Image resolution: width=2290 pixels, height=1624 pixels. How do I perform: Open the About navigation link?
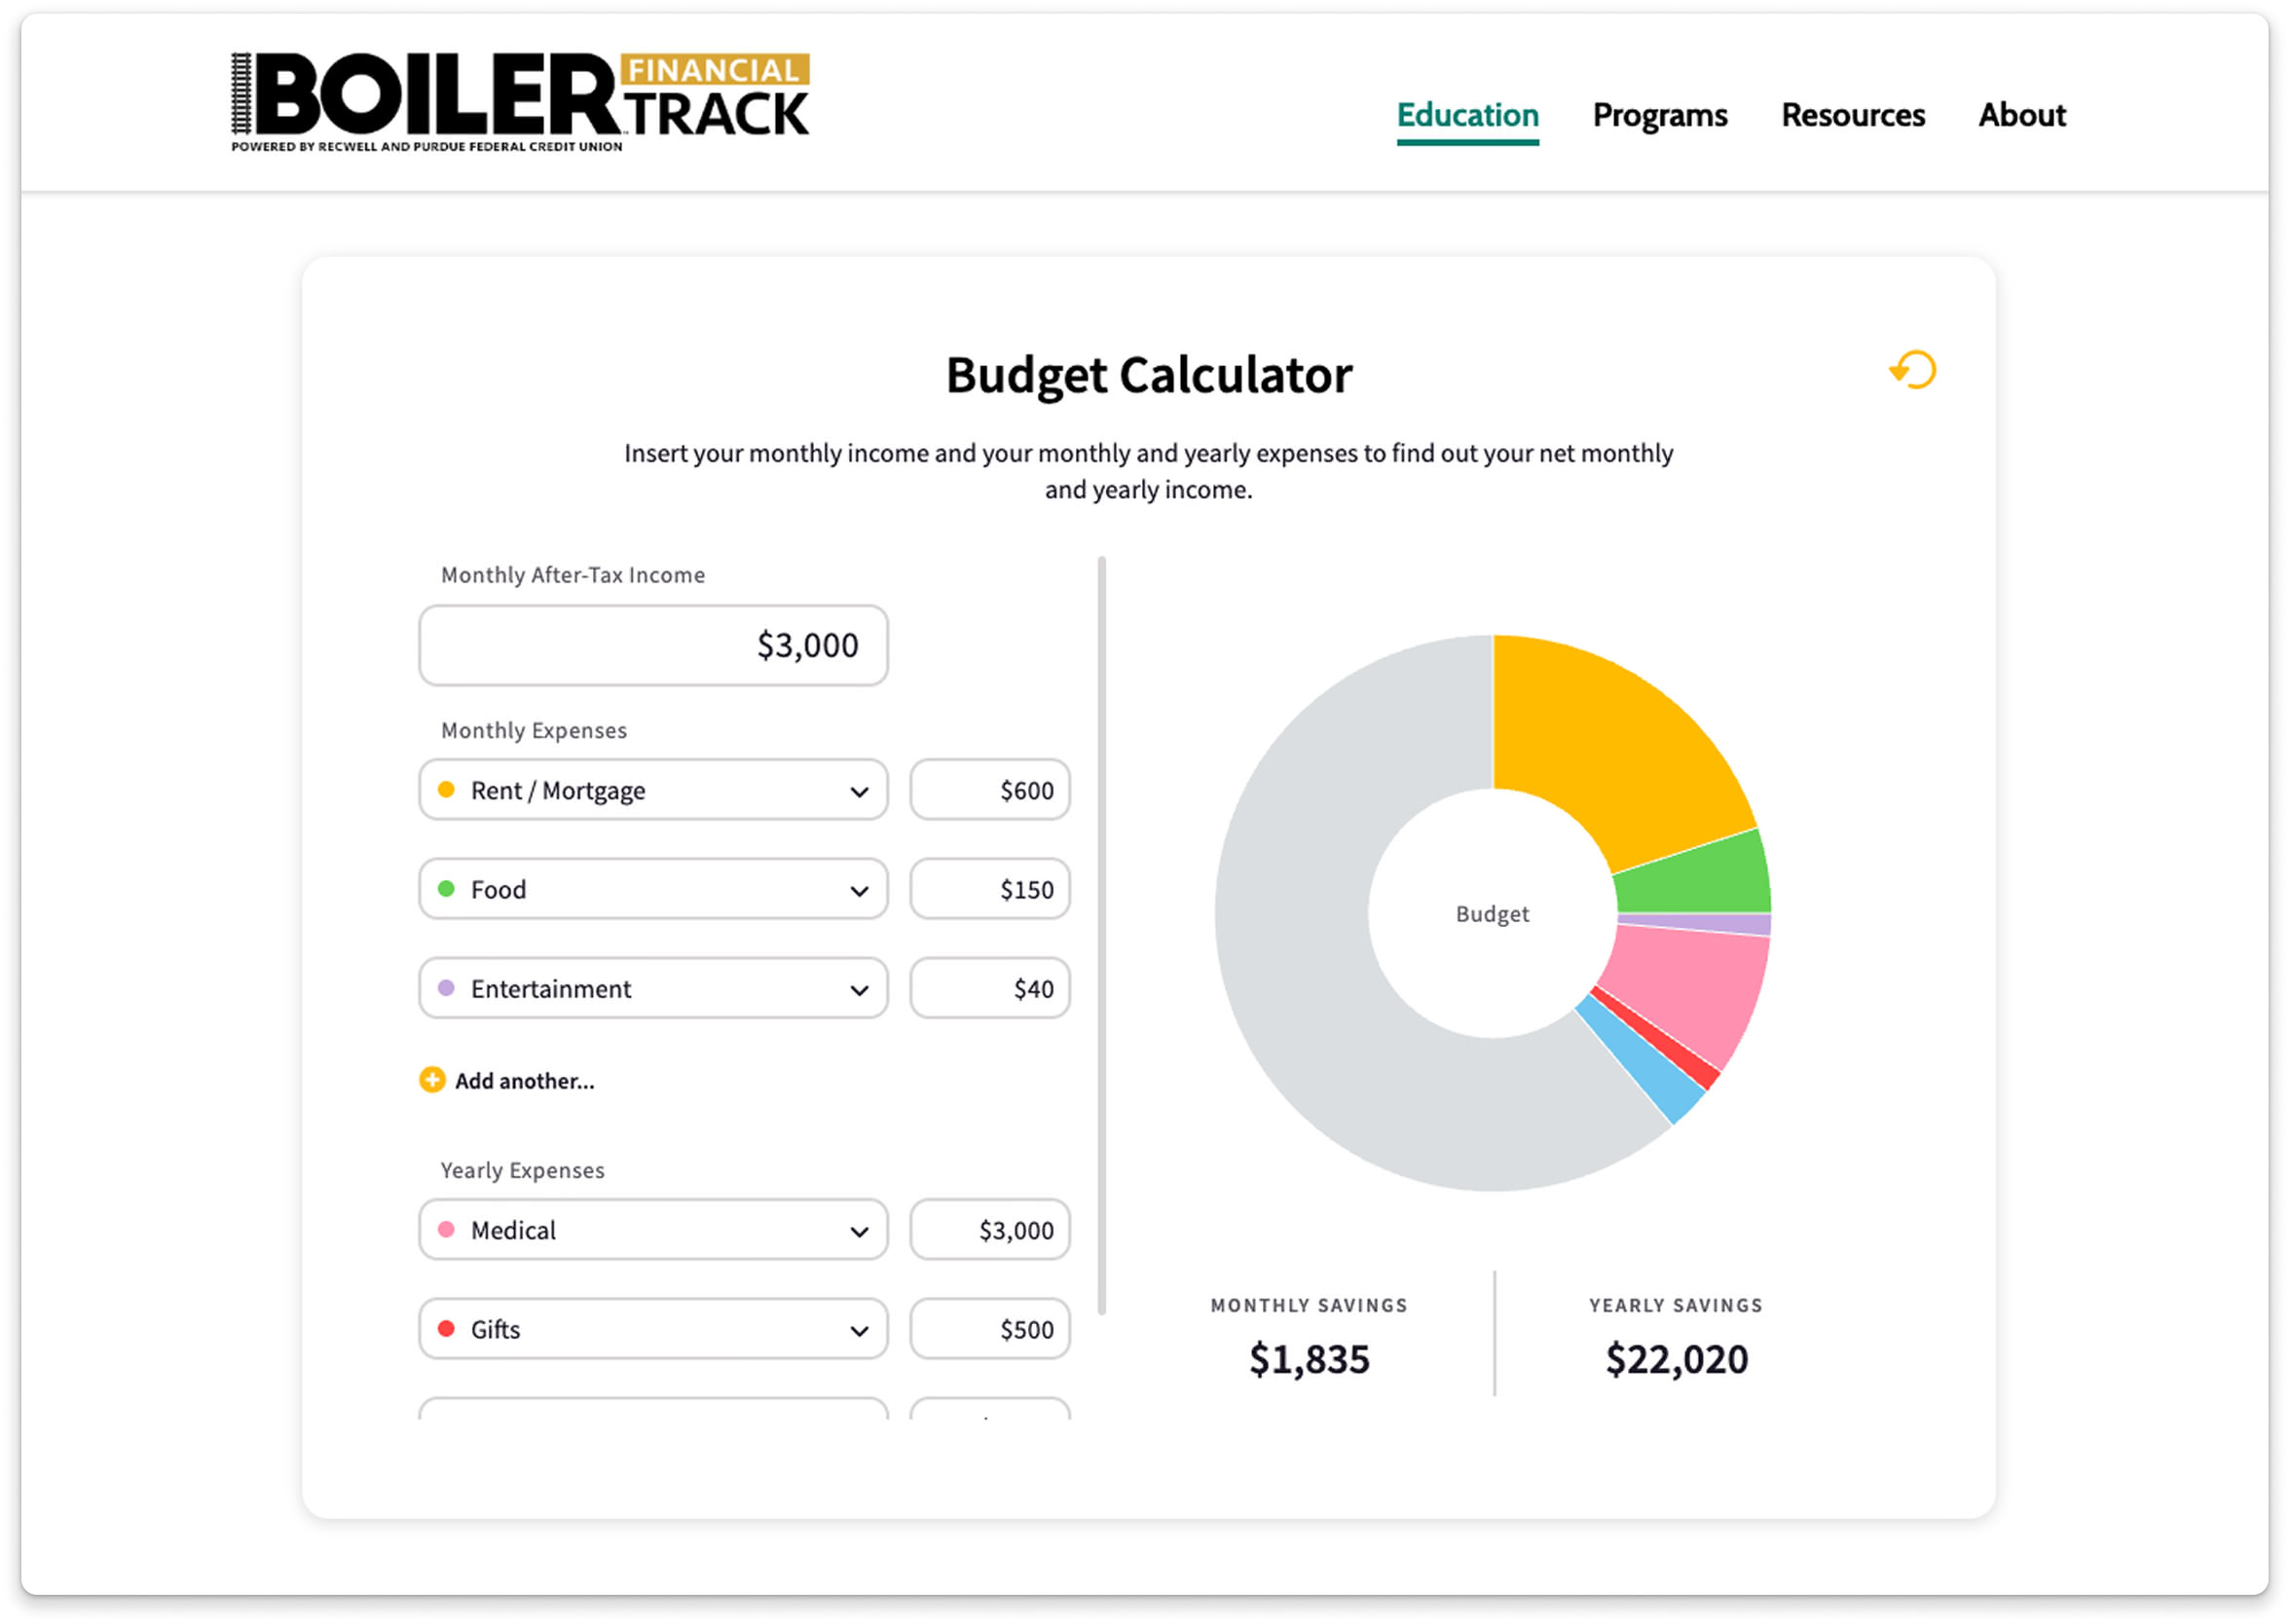(2021, 115)
